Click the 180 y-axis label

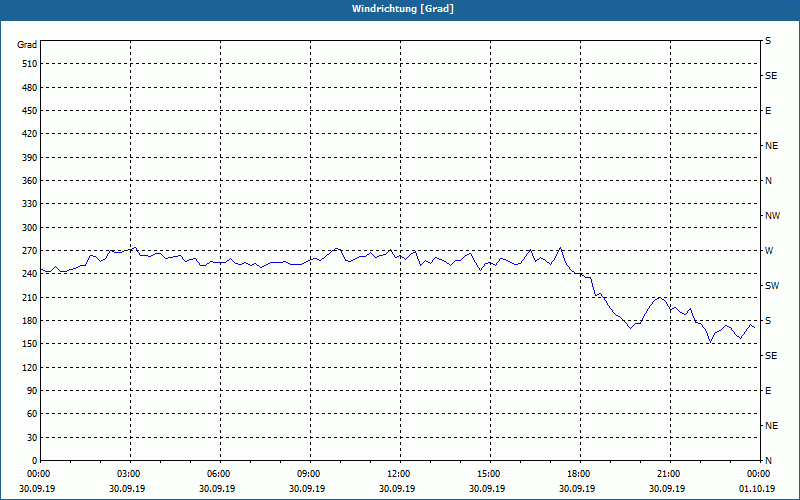pyautogui.click(x=30, y=321)
